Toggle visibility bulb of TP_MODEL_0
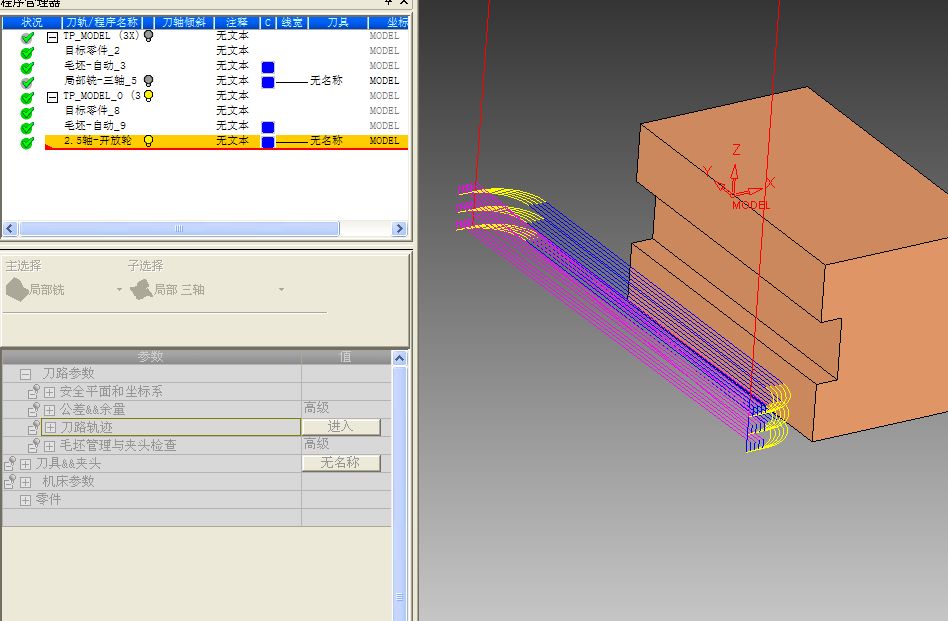The width and height of the screenshot is (948, 621). [148, 96]
